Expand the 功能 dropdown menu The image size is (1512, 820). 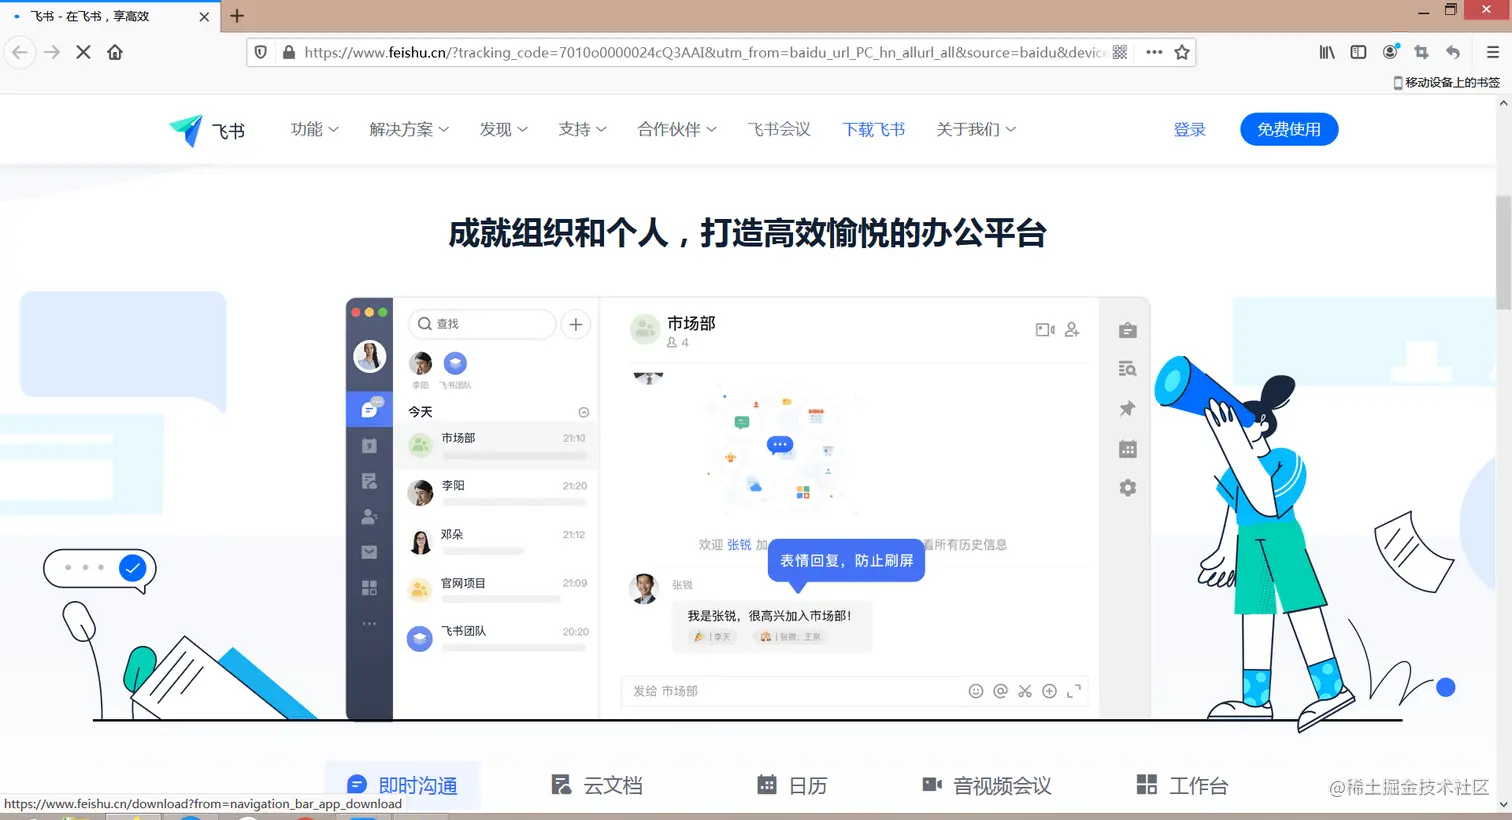click(315, 129)
